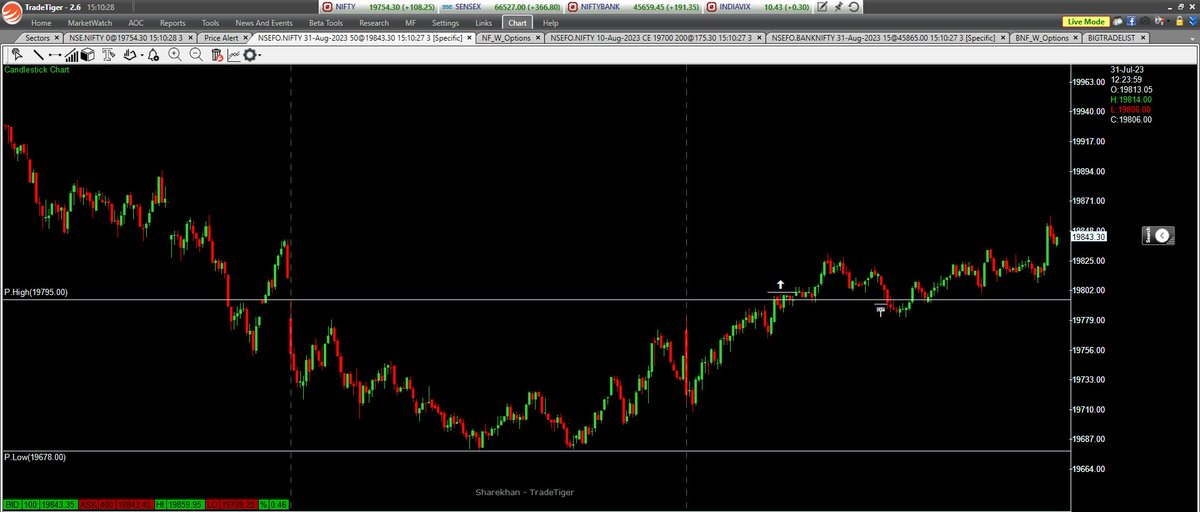Image resolution: width=1200 pixels, height=512 pixels.
Task: Delete drawings with the trash icon
Action: pyautogui.click(x=217, y=55)
